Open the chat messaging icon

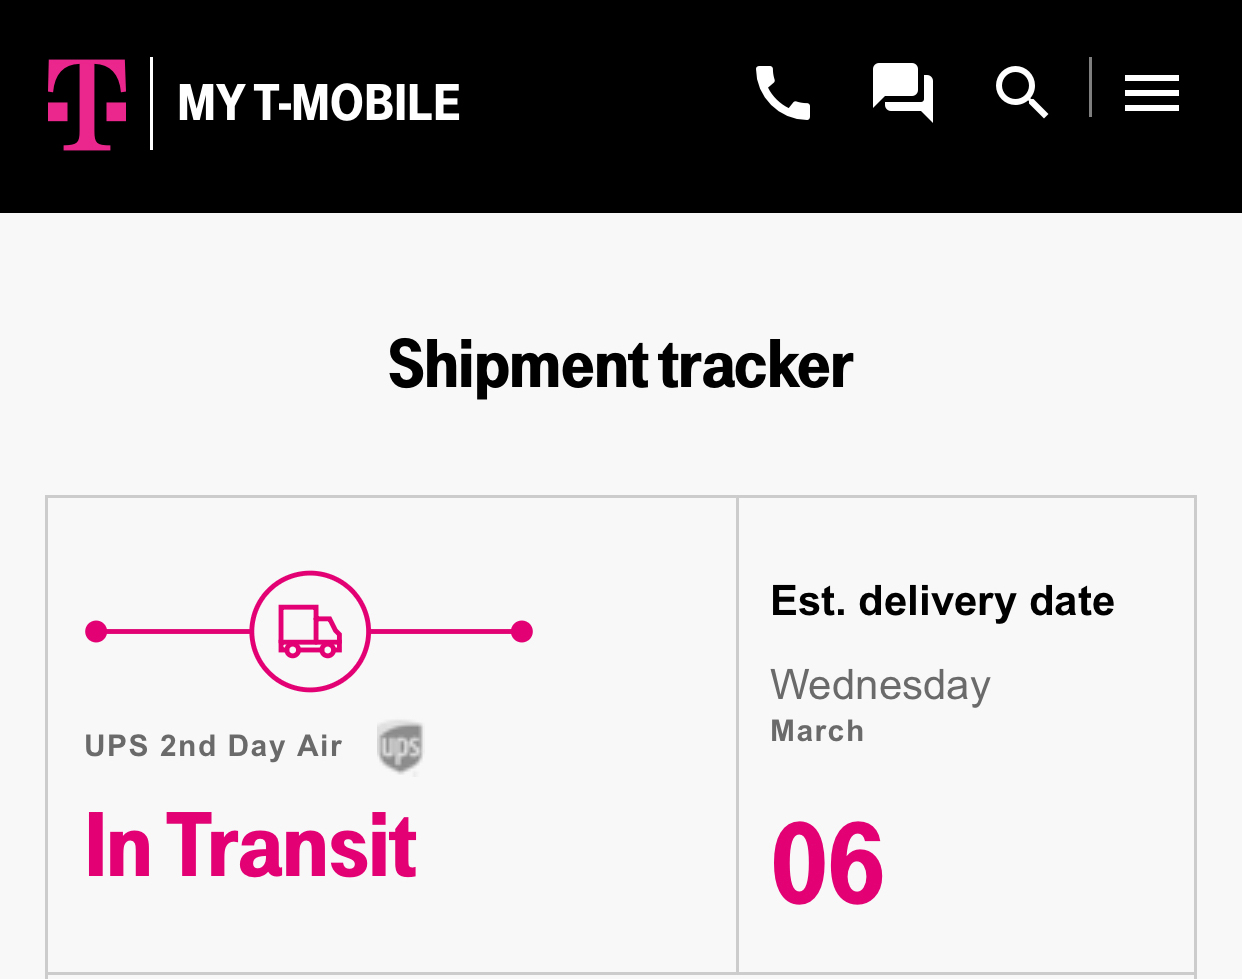point(901,93)
